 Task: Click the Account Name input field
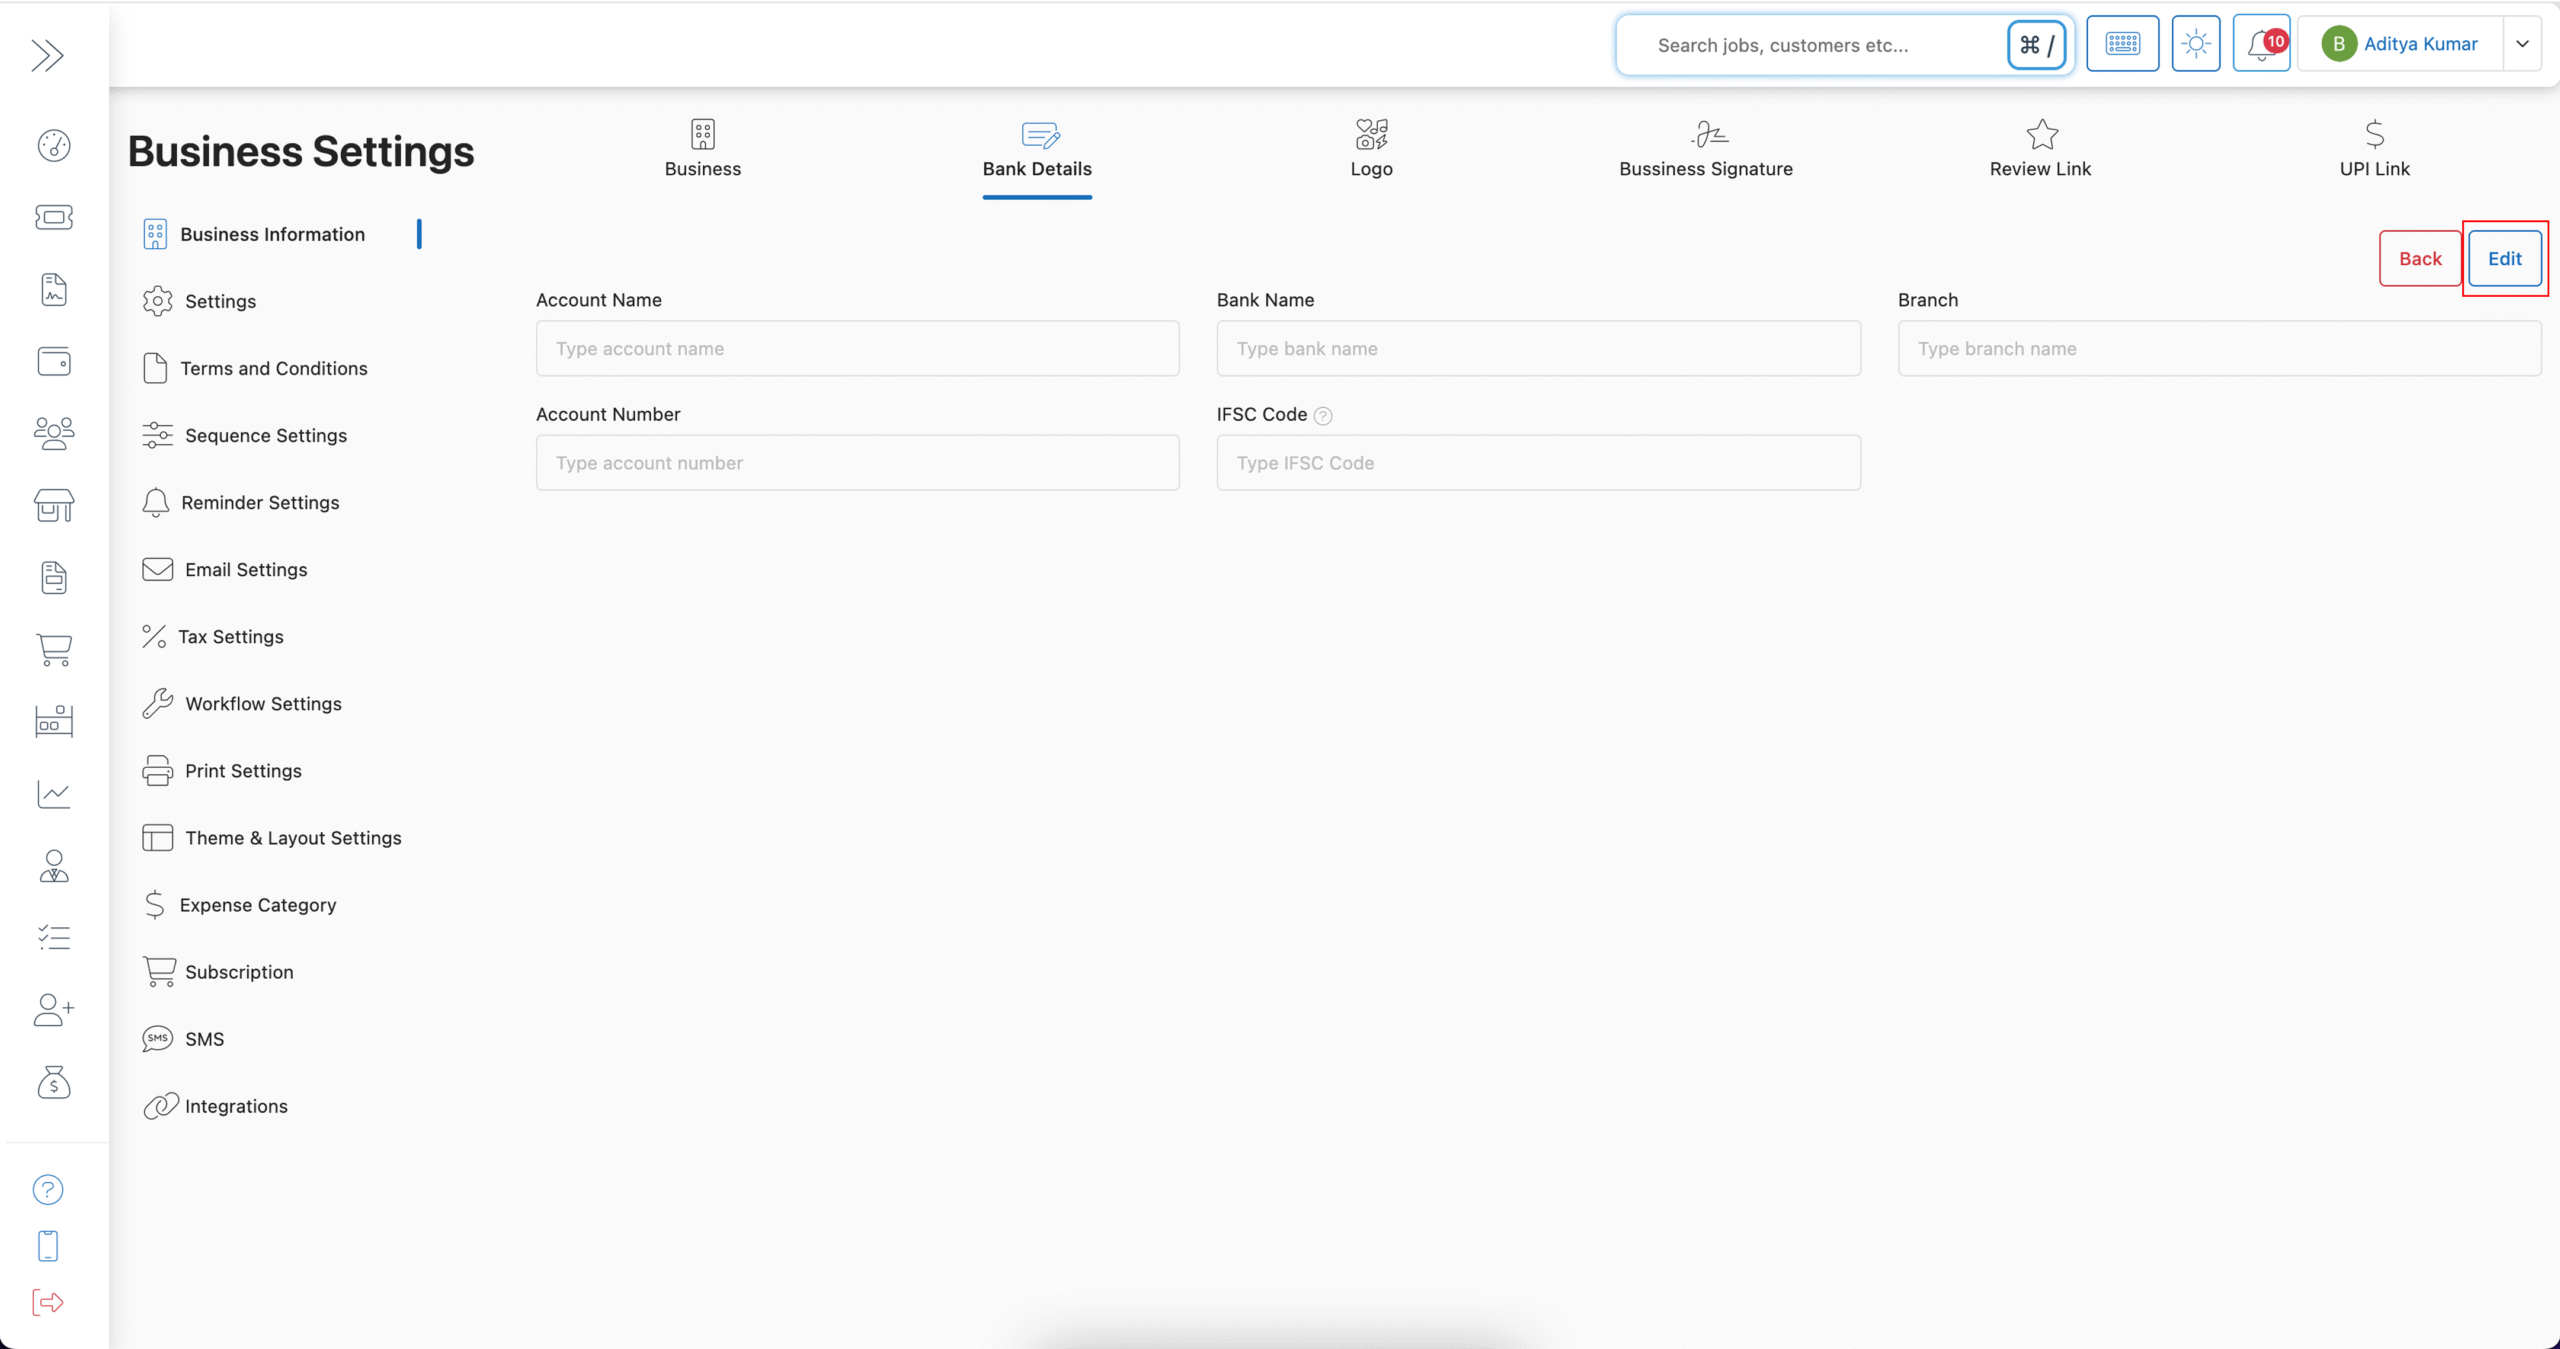tap(858, 348)
